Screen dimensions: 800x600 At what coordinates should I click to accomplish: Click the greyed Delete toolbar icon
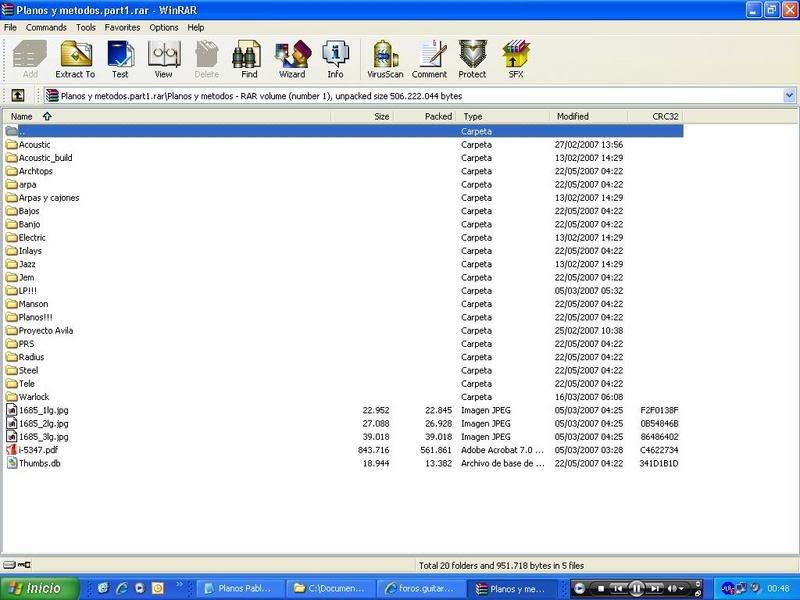click(x=207, y=59)
